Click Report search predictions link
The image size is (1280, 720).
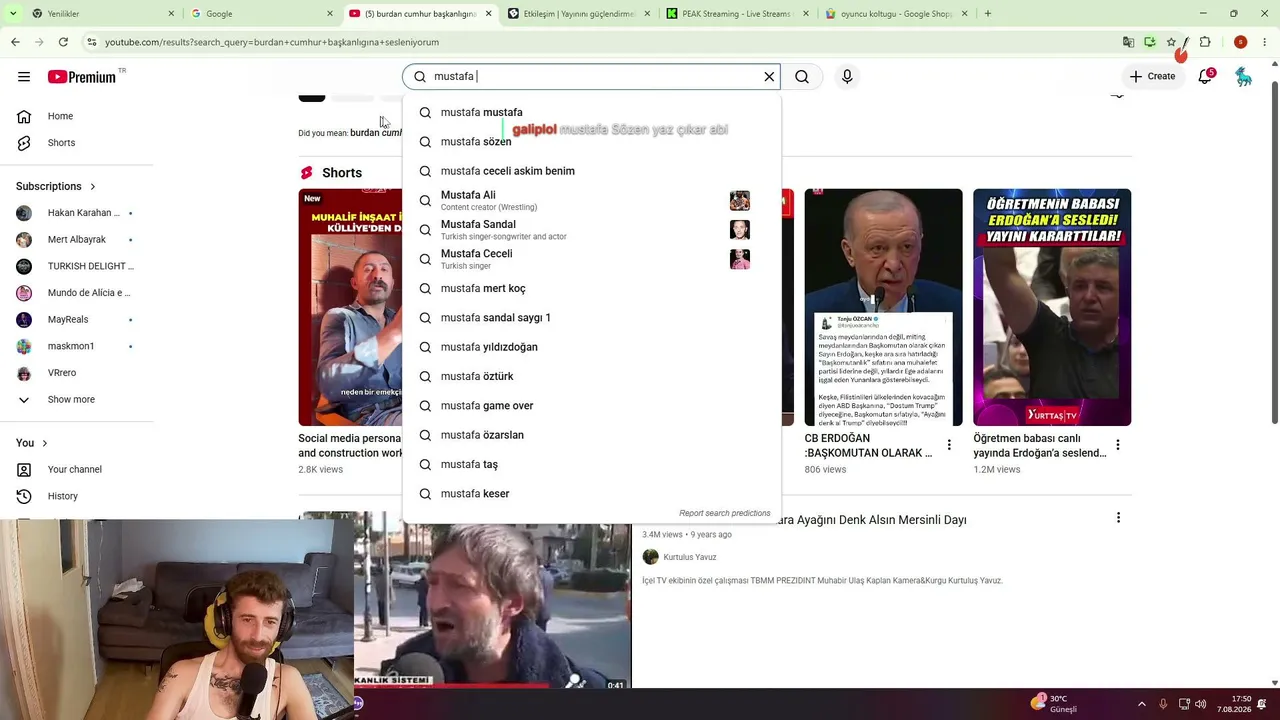click(725, 513)
